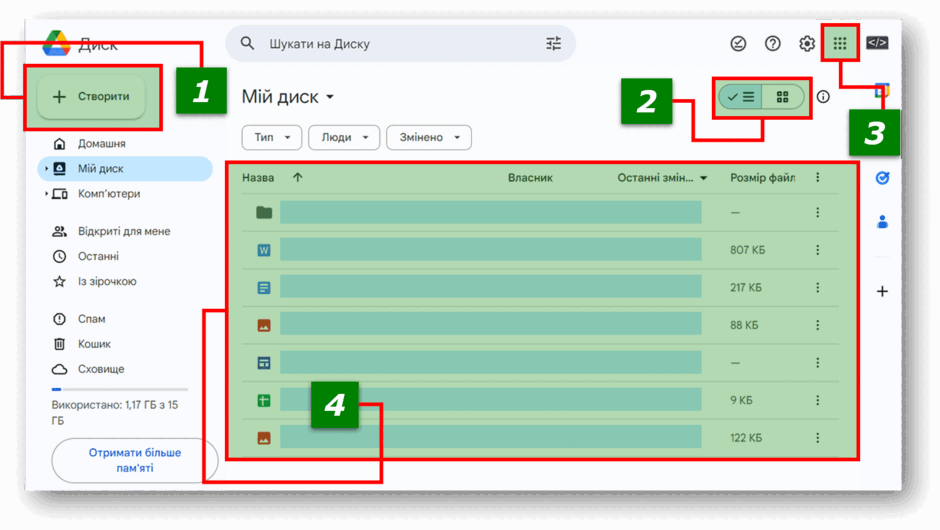Viewport: 940px width, 530px height.
Task: Open advanced search filter options icon
Action: pos(553,43)
